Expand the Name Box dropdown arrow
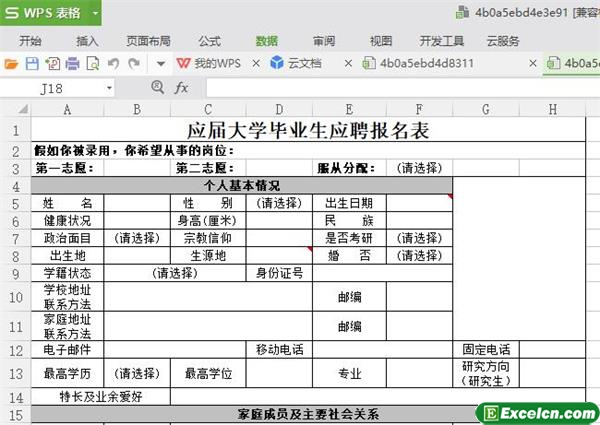600x425 pixels. 109,88
